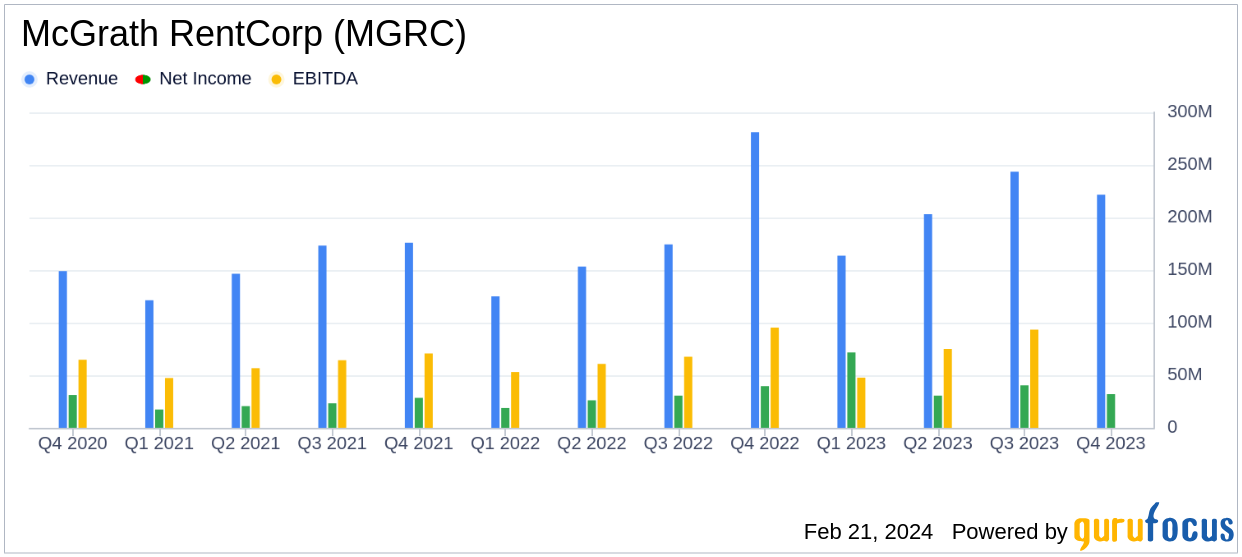Select the Q1 2022 revenue bar
Viewport: 1242px width, 557px height.
click(x=495, y=362)
